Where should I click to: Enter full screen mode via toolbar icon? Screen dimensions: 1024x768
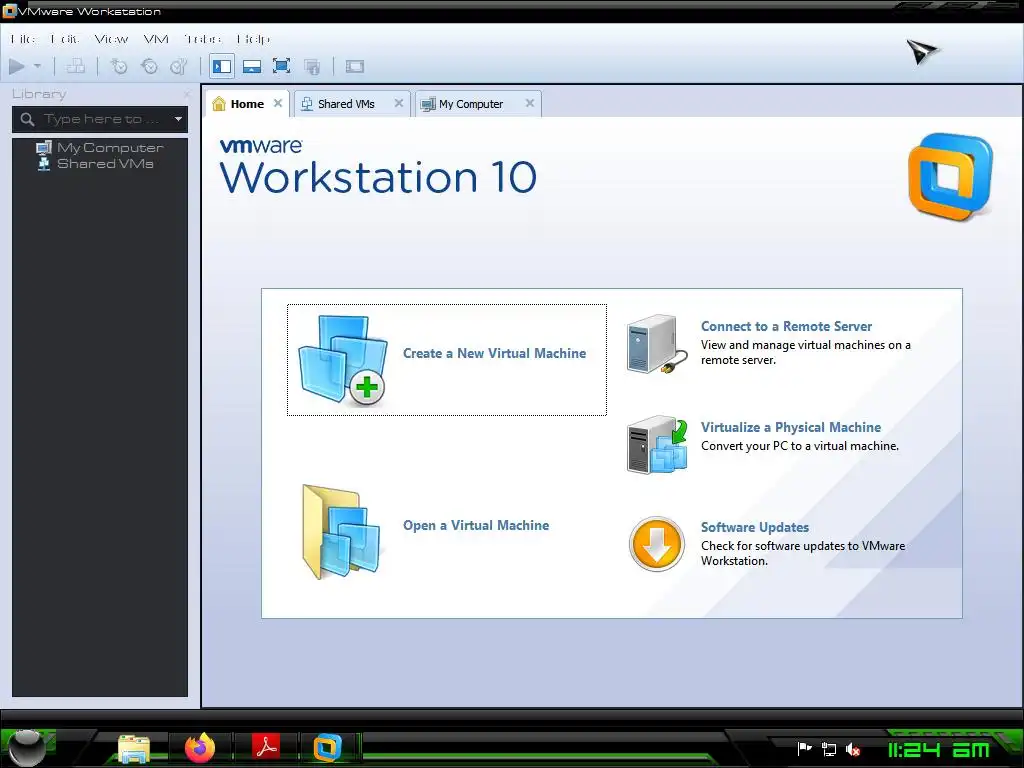click(x=281, y=66)
